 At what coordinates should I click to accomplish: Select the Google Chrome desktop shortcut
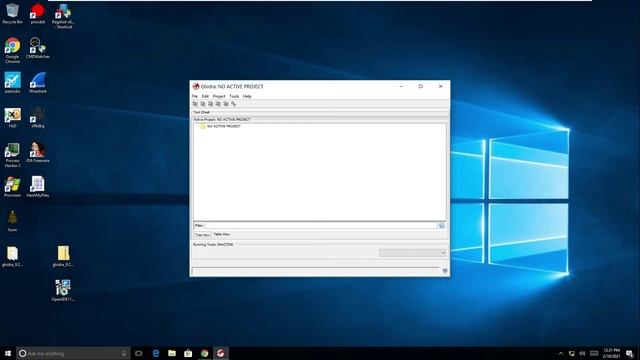[12, 50]
